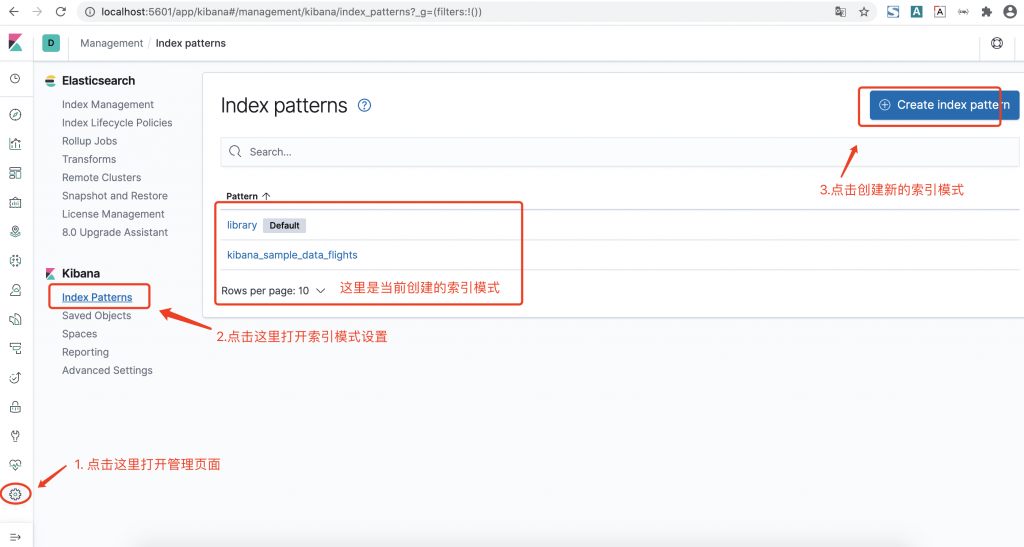The height and width of the screenshot is (547, 1024).
Task: Click the Index patterns help question icon
Action: 364,105
